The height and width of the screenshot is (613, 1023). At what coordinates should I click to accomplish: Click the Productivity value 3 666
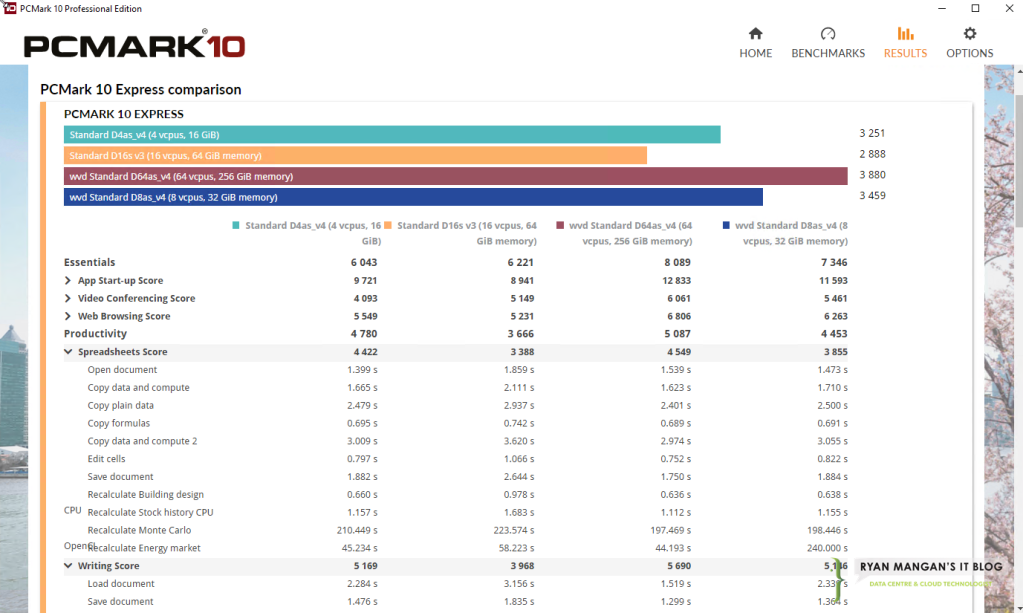pos(521,333)
